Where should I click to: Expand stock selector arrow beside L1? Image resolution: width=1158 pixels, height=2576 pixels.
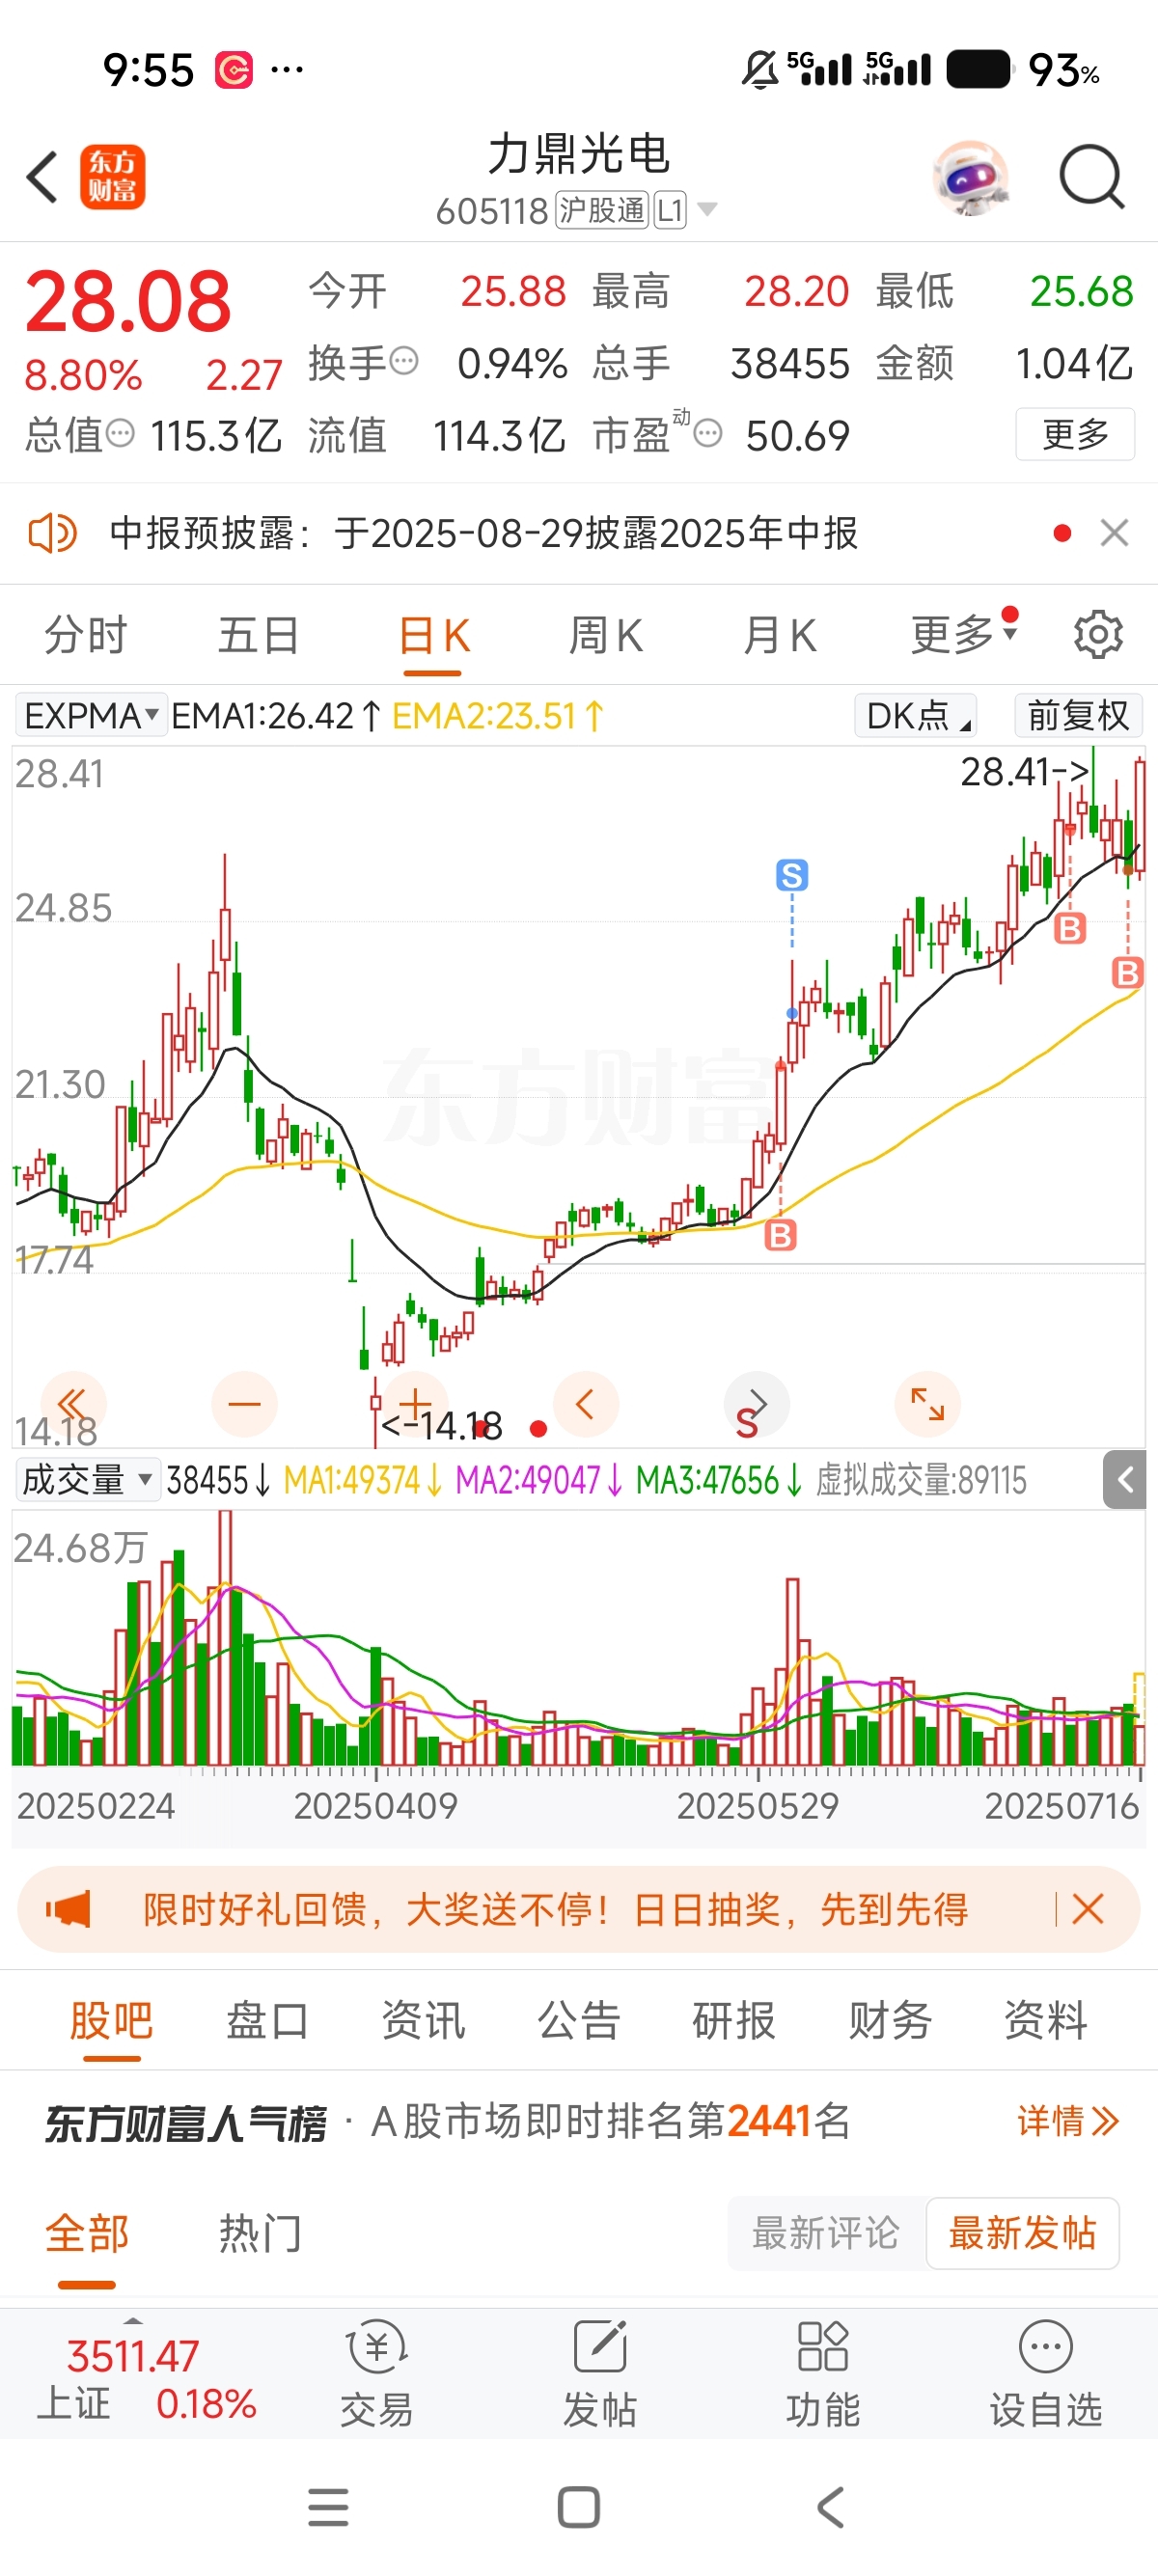707,209
